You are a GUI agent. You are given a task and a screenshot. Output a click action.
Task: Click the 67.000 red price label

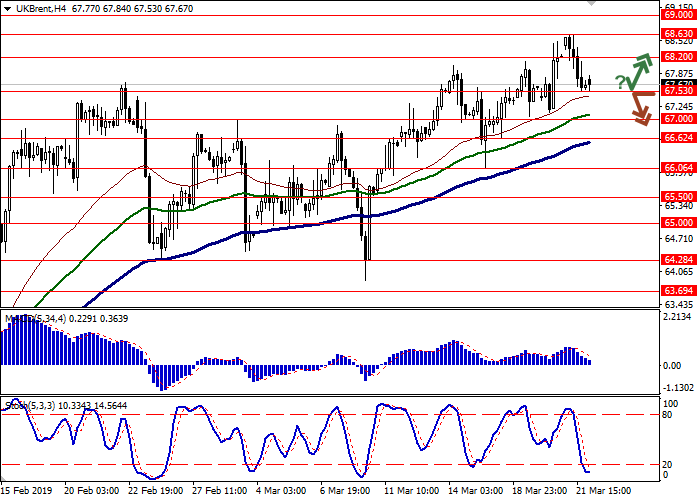(x=677, y=118)
